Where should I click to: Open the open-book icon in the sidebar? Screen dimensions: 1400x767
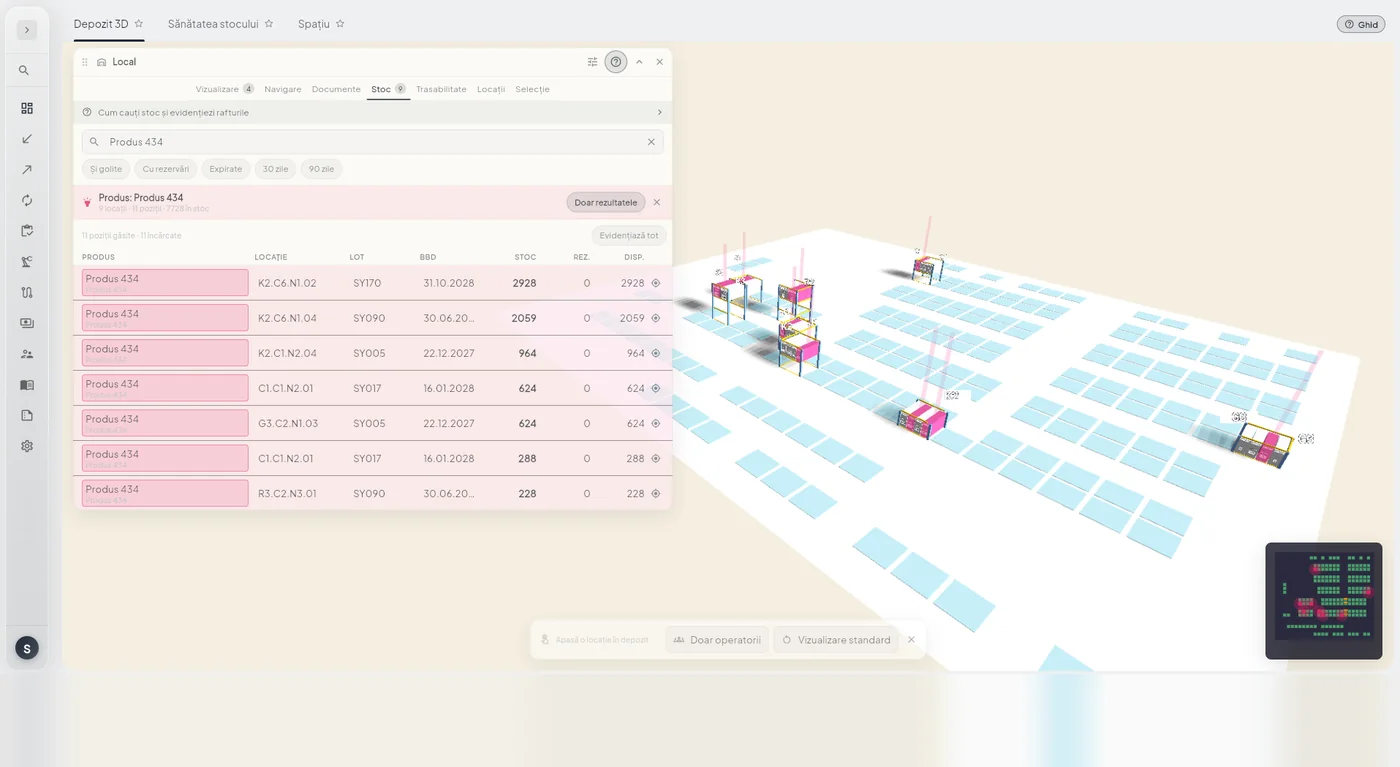pos(27,385)
